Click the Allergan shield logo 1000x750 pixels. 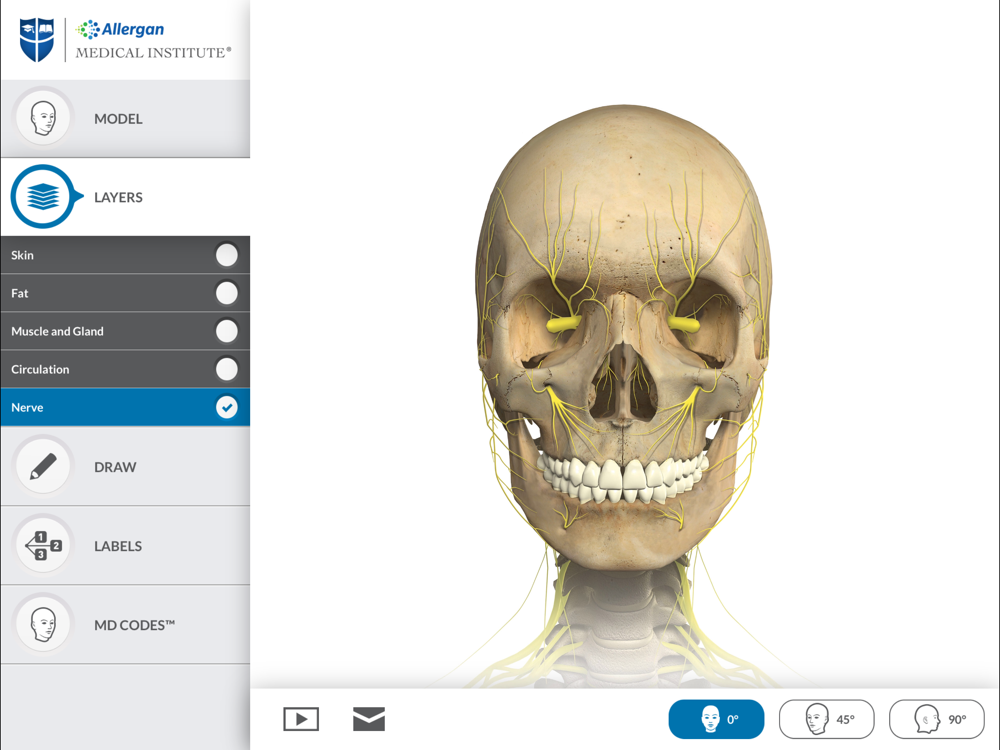pyautogui.click(x=37, y=40)
